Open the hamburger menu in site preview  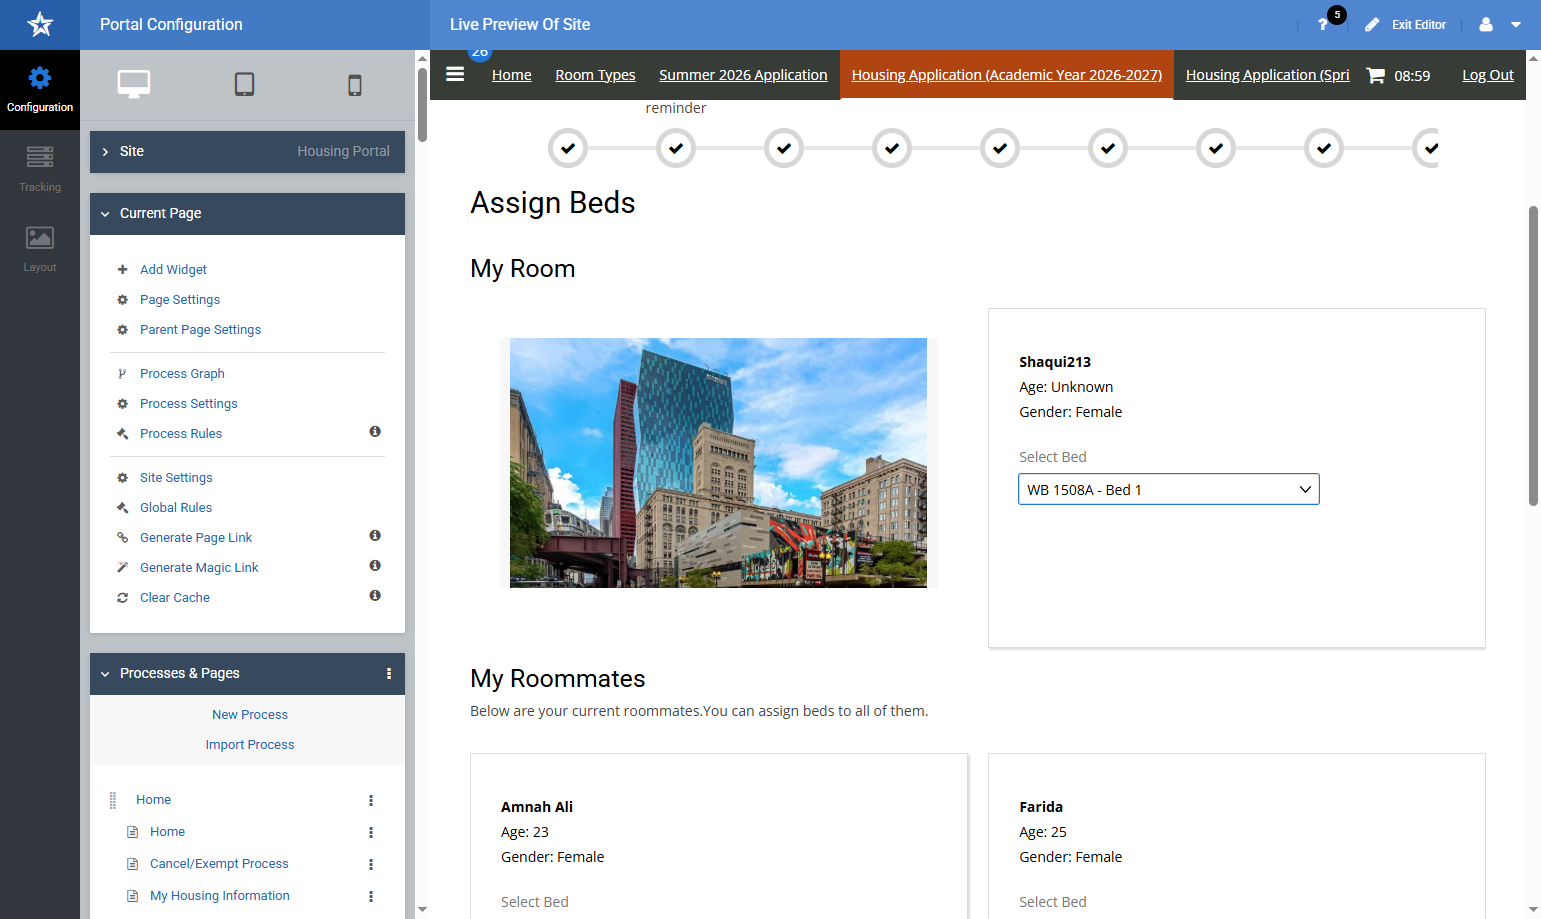[455, 74]
